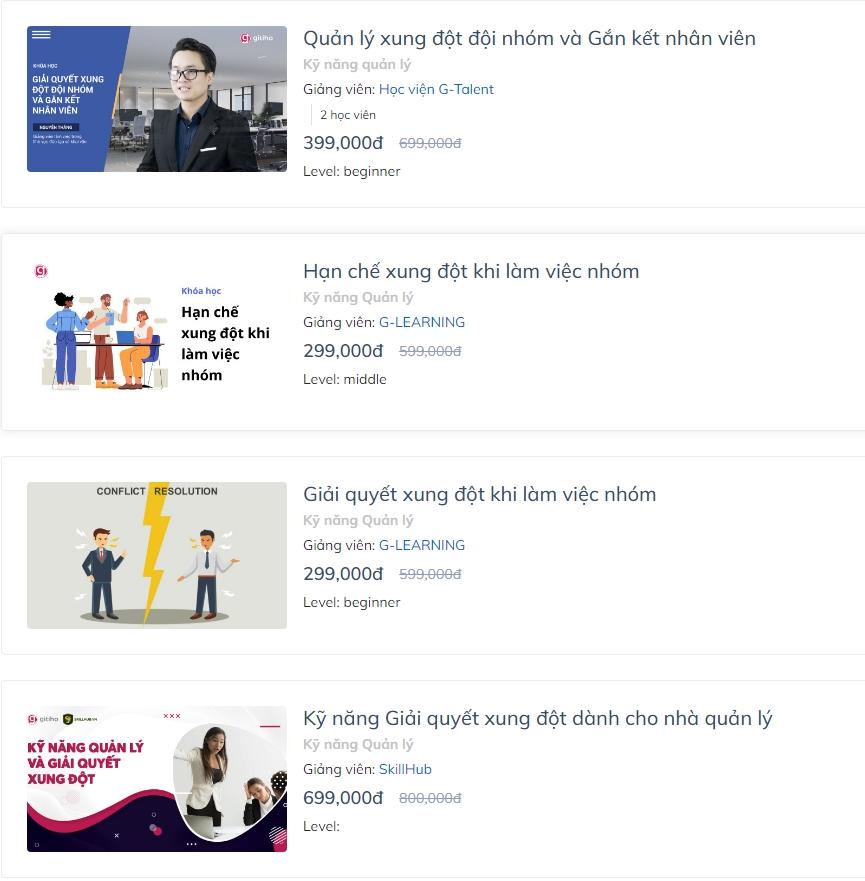Visit instructor Học viện G-Talent page
The height and width of the screenshot is (881, 865).
tap(436, 89)
